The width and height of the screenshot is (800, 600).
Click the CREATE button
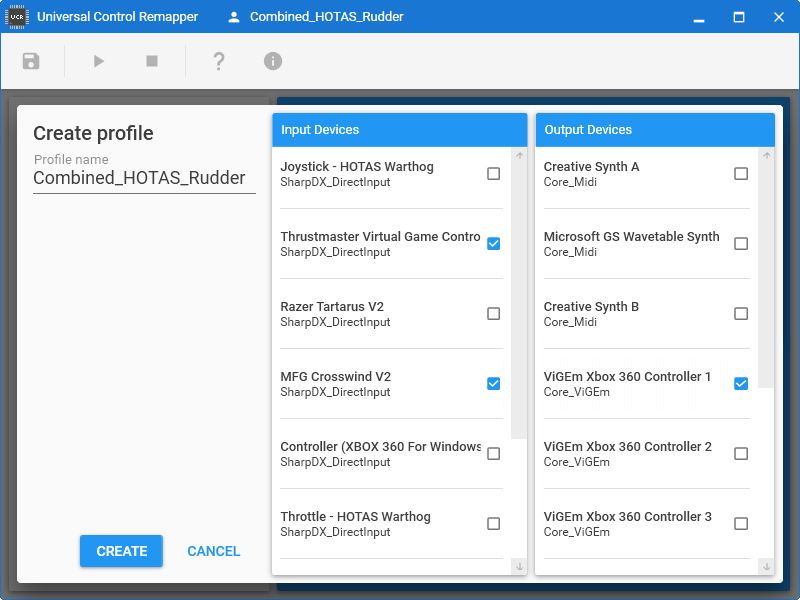click(121, 551)
